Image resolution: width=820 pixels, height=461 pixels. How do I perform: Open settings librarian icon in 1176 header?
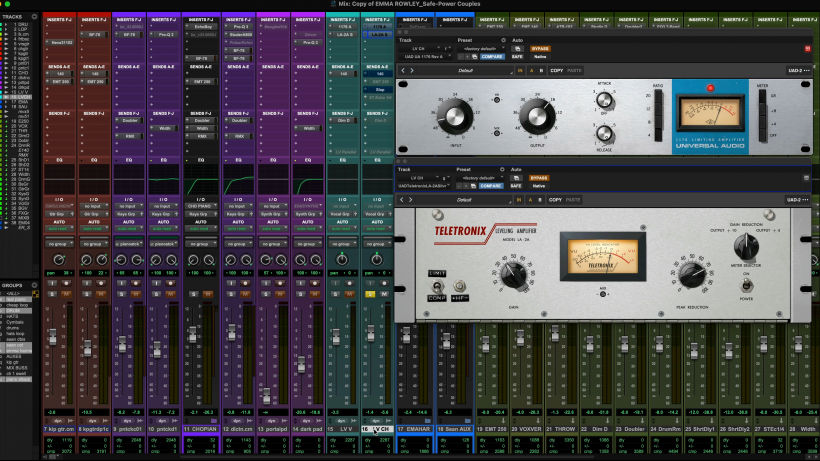474,56
